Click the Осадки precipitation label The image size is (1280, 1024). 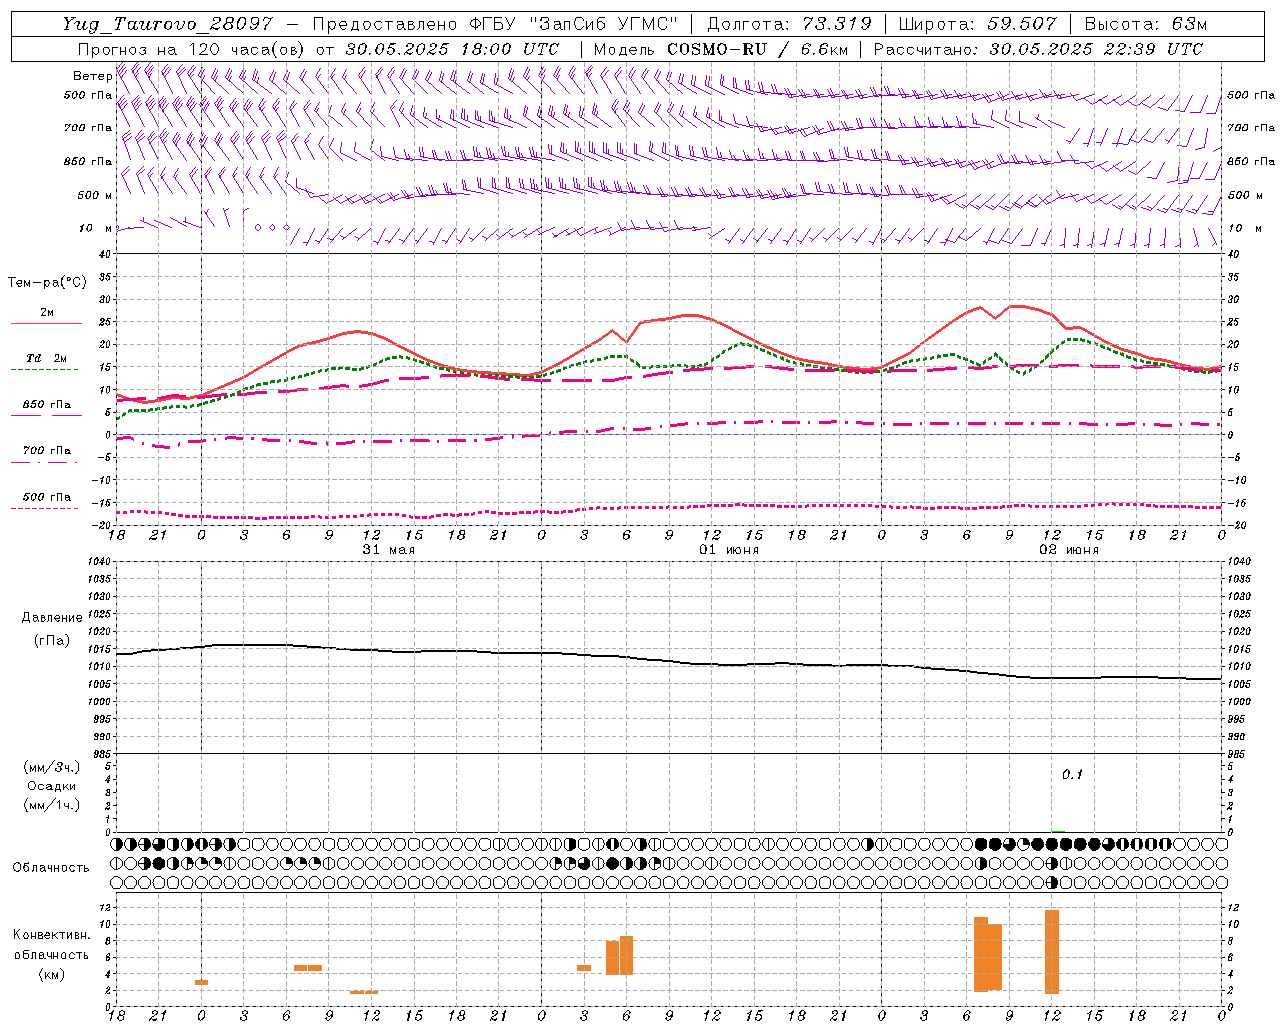click(52, 786)
